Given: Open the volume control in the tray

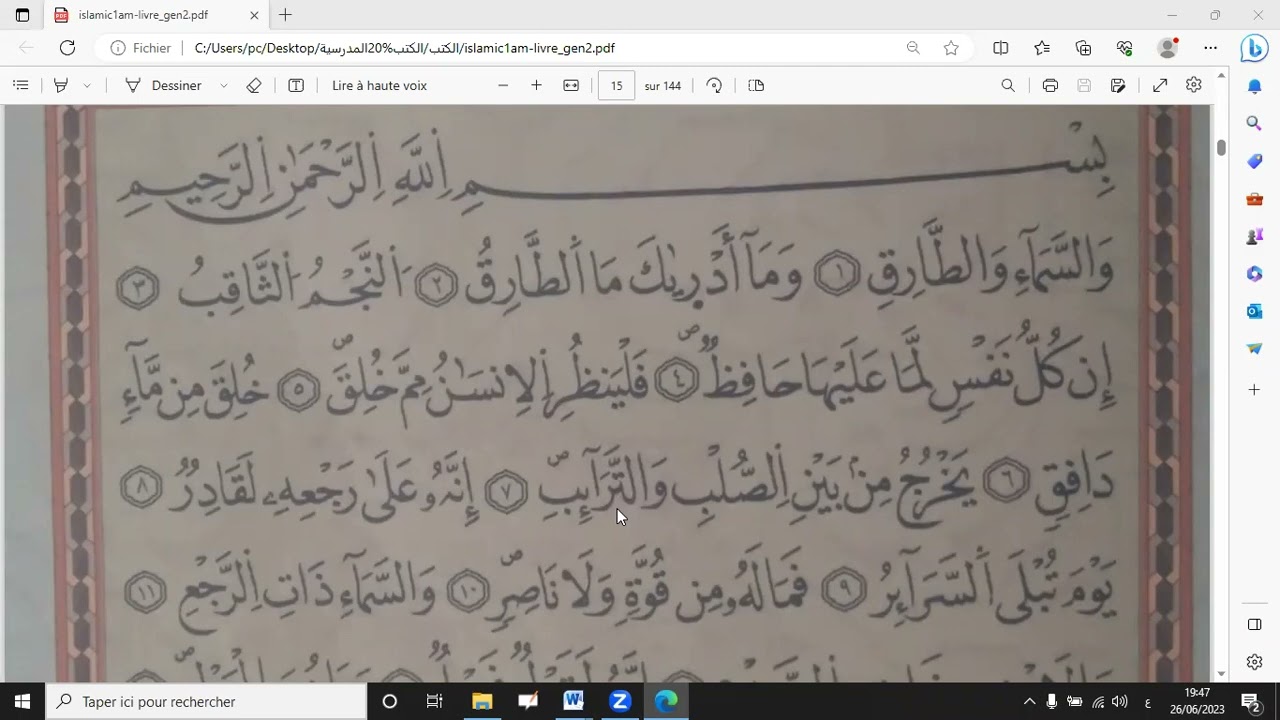Looking at the screenshot, I should pyautogui.click(x=1120, y=702).
